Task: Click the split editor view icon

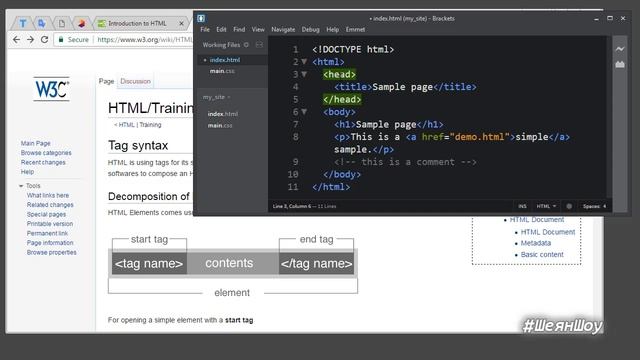Action: (x=259, y=45)
